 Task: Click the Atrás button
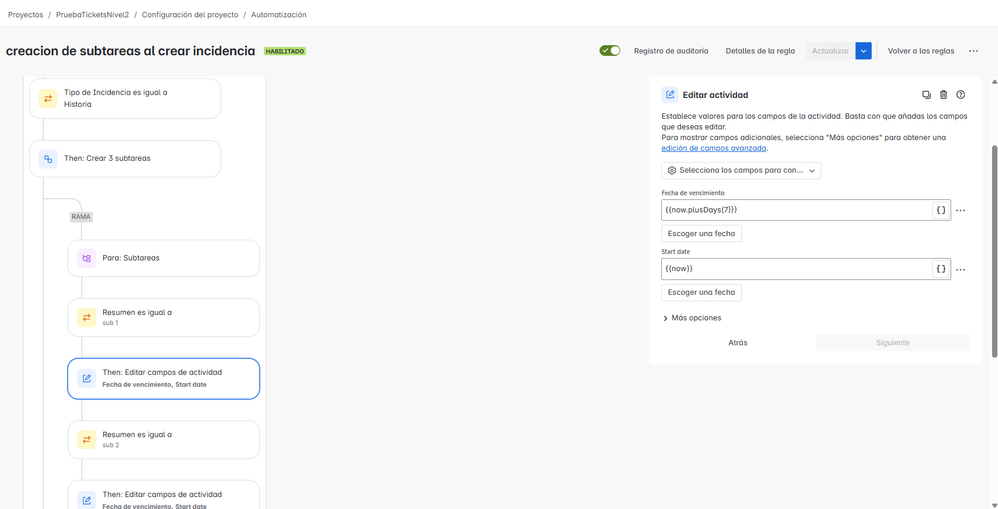pos(738,342)
